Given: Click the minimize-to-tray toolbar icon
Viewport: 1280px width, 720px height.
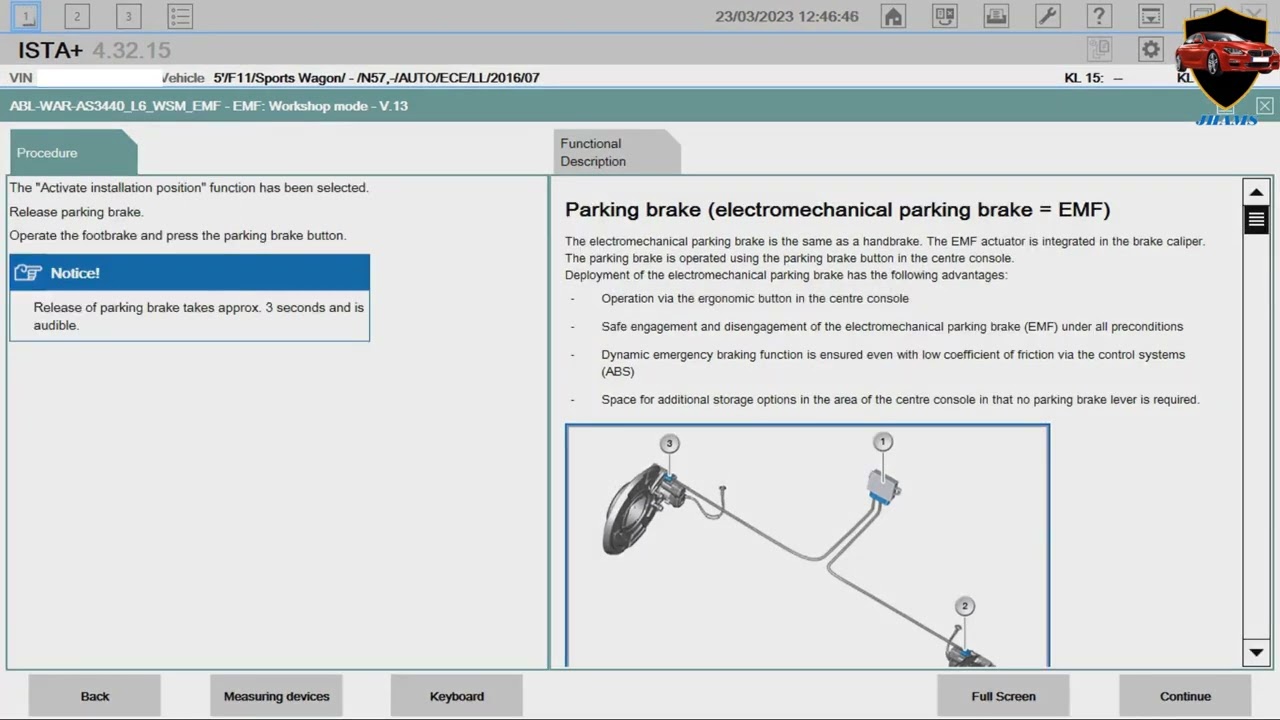Looking at the screenshot, I should click(x=1151, y=16).
